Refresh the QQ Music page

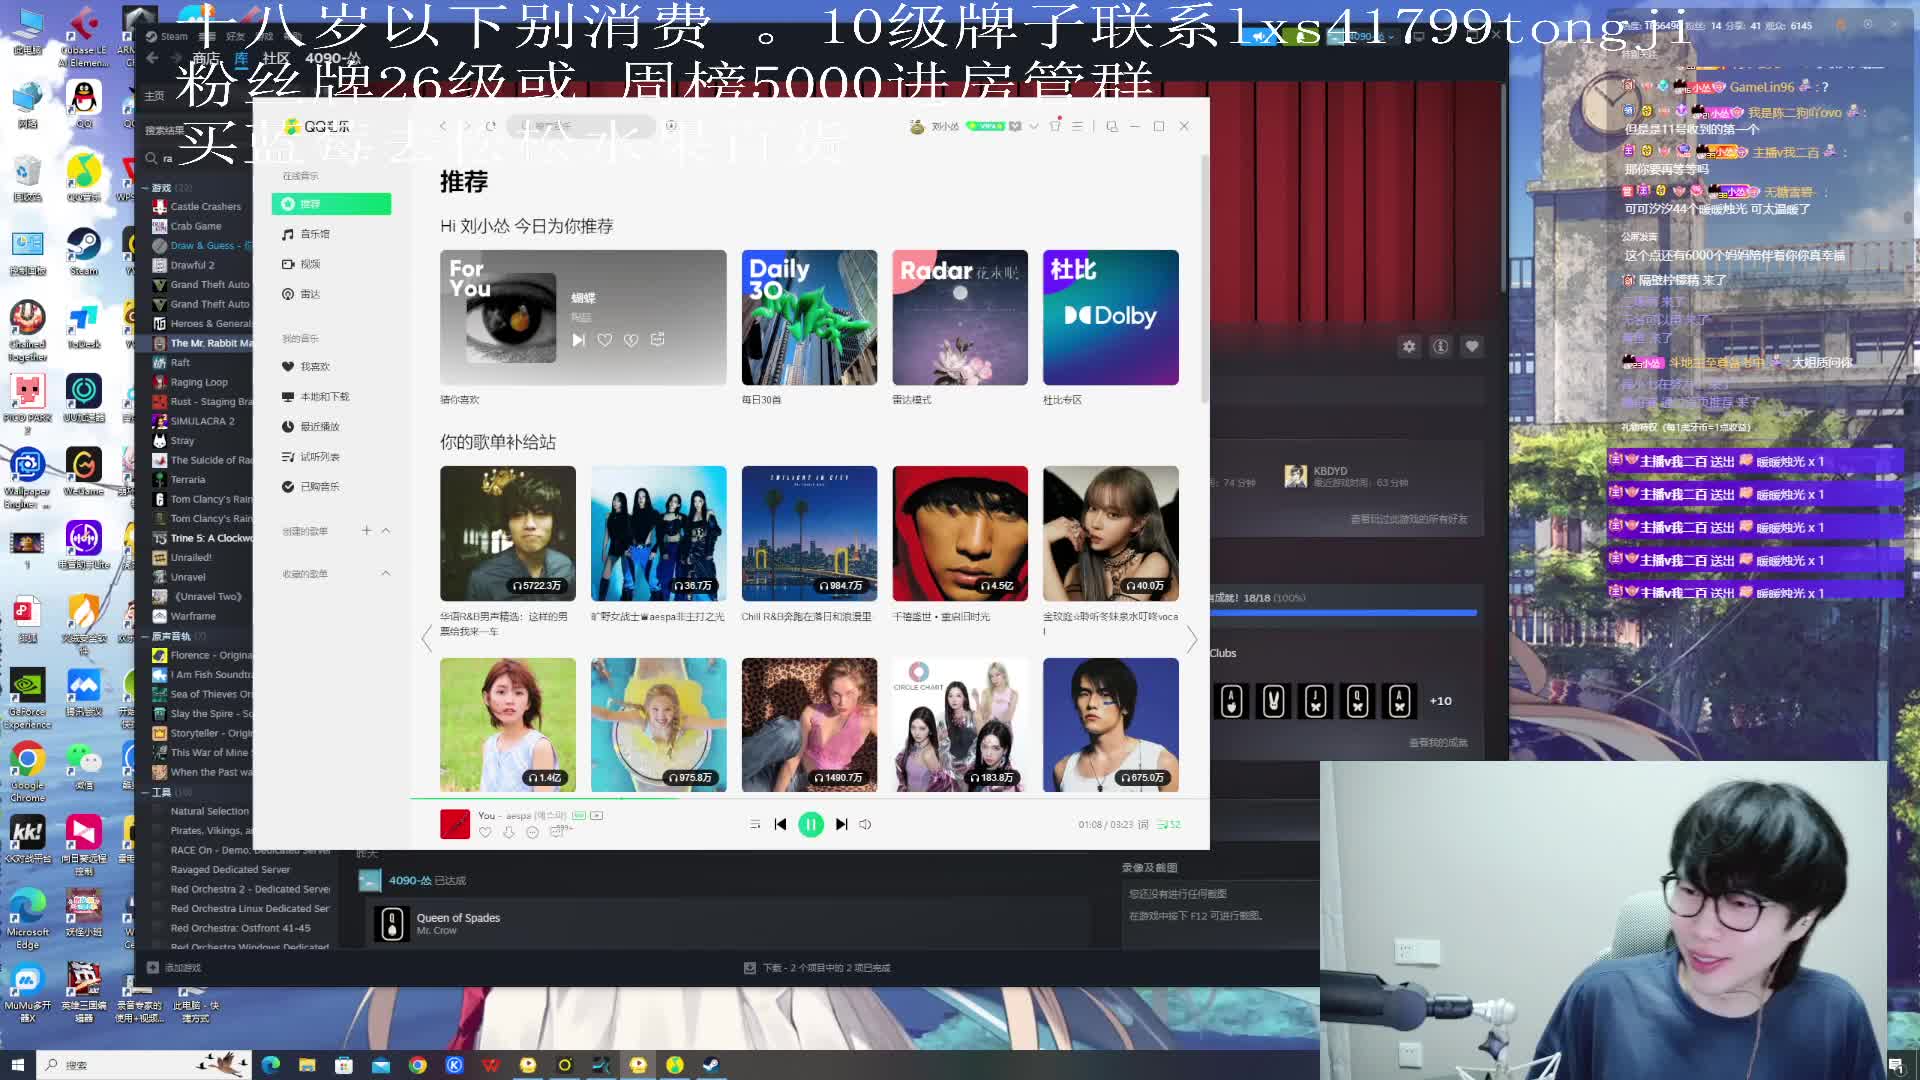tap(490, 126)
